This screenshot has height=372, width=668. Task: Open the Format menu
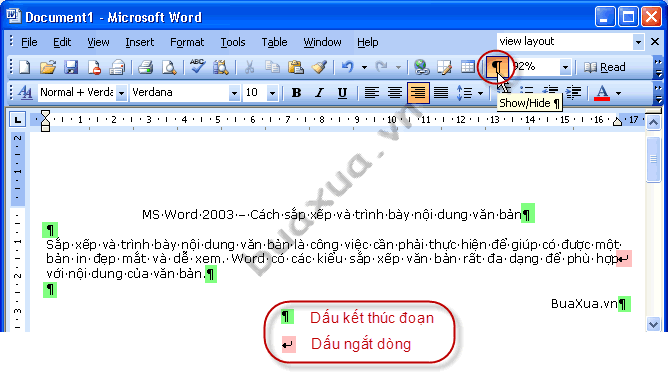coord(187,42)
